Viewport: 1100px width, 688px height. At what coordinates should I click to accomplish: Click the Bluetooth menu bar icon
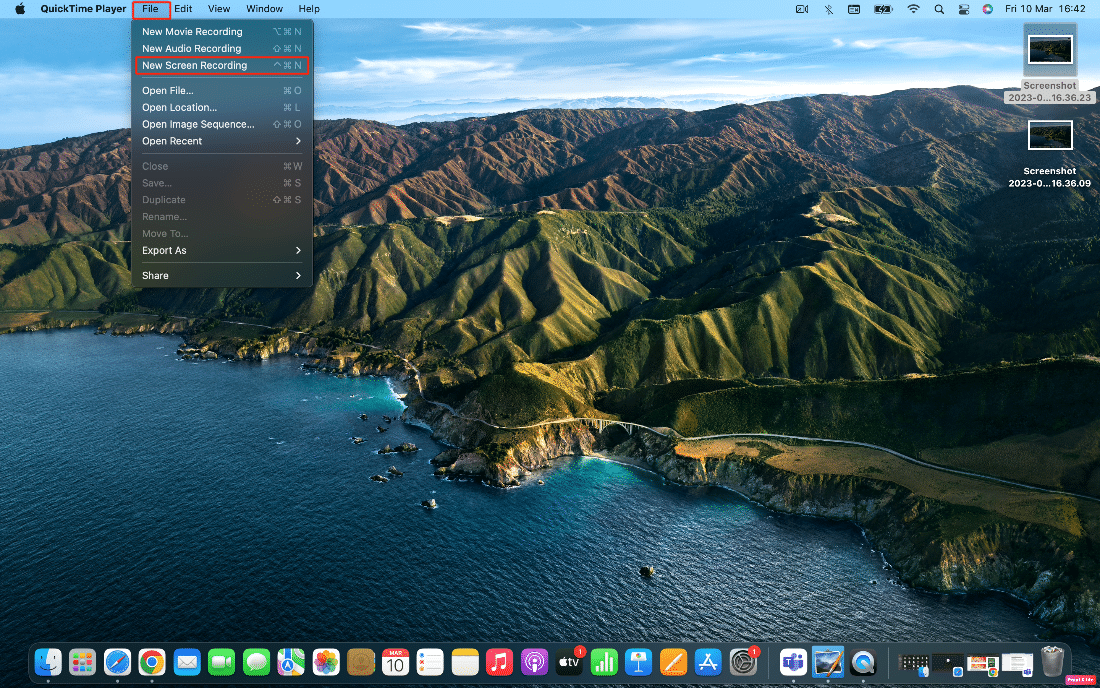coord(829,9)
